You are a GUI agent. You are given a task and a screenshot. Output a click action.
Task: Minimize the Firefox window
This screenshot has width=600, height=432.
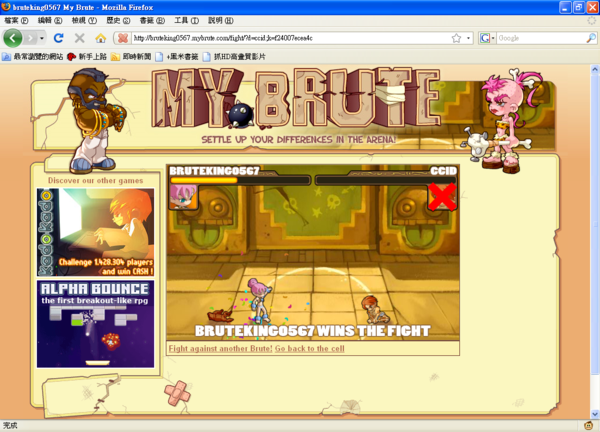[x=566, y=7]
